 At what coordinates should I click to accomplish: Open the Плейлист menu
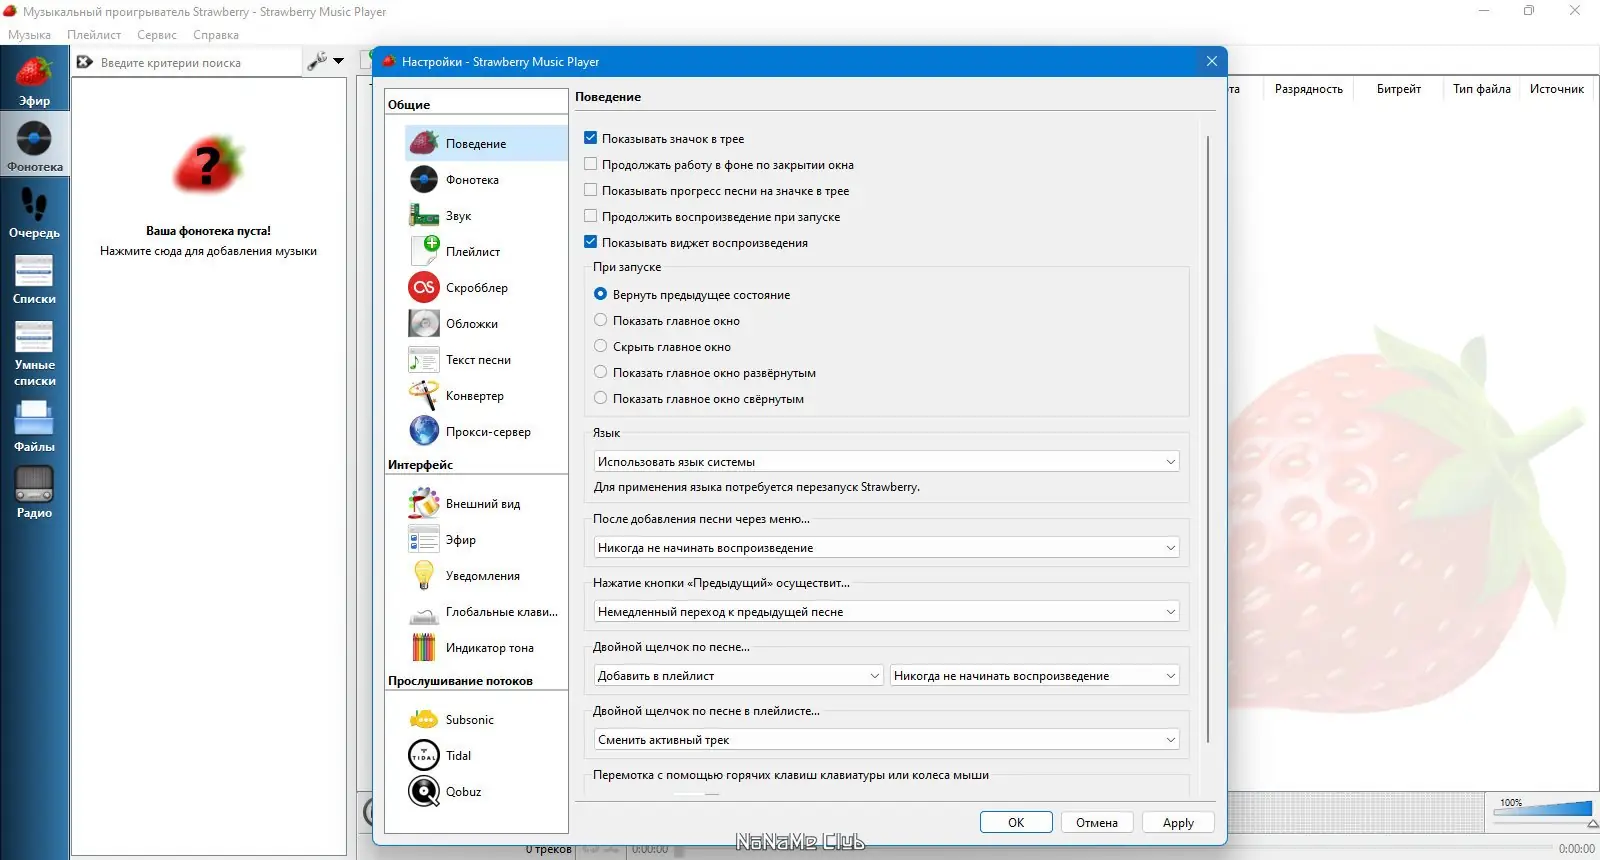(x=94, y=34)
